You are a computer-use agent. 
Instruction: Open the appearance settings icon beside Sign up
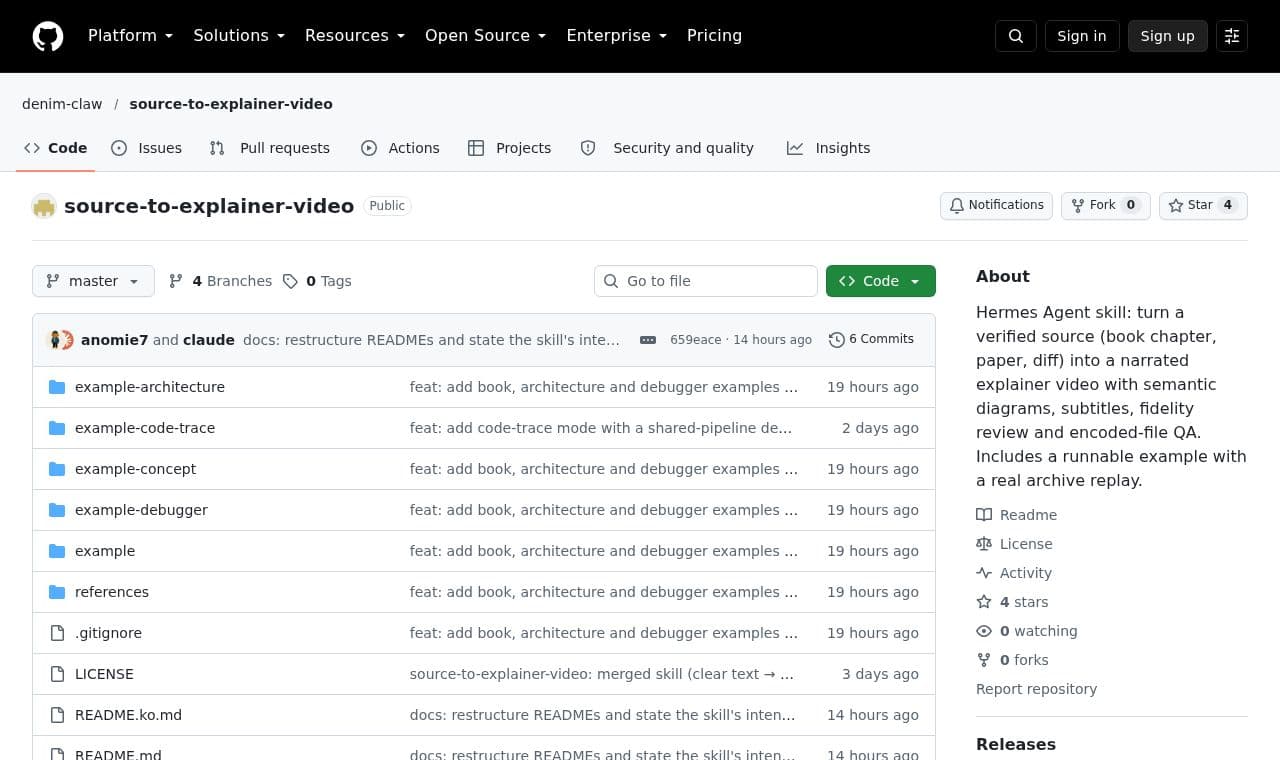[x=1232, y=36]
